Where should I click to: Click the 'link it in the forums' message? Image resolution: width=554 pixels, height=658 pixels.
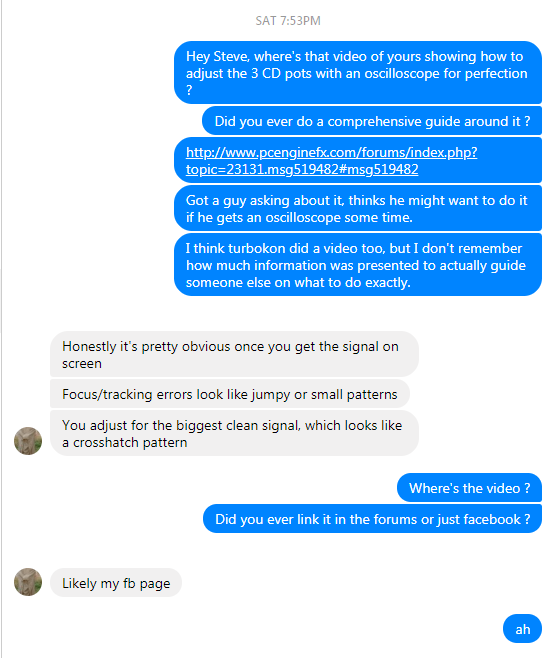point(372,519)
